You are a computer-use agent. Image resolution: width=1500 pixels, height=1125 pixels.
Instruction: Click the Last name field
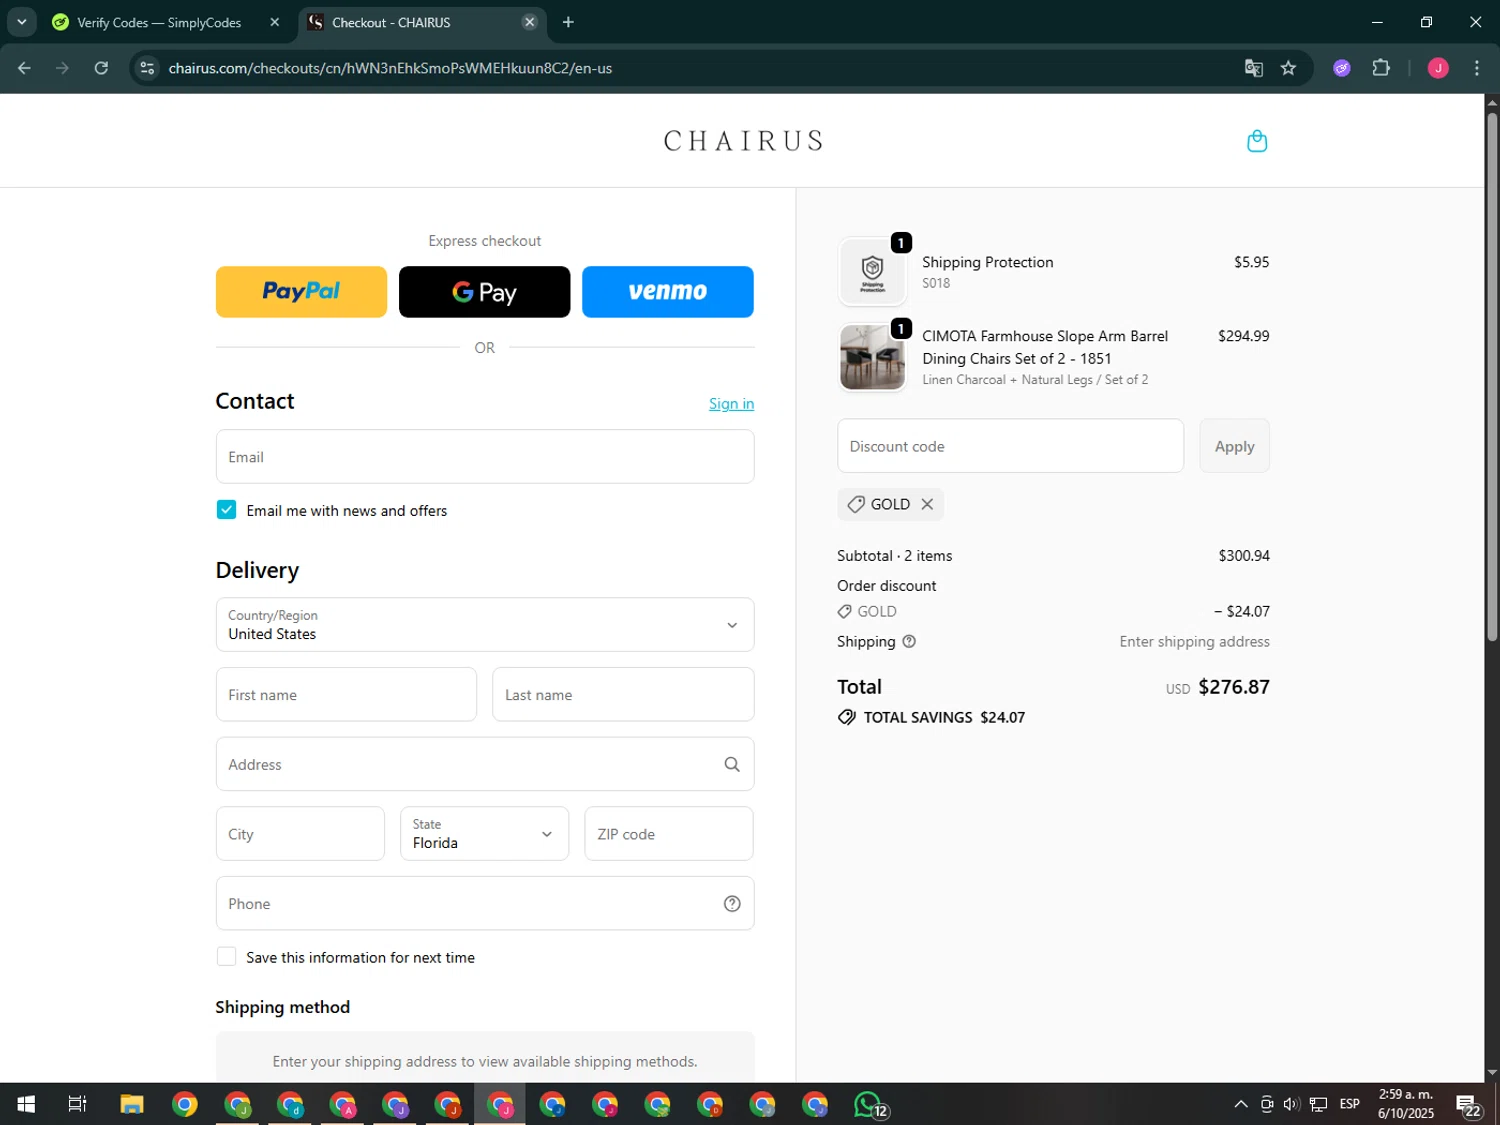point(623,695)
